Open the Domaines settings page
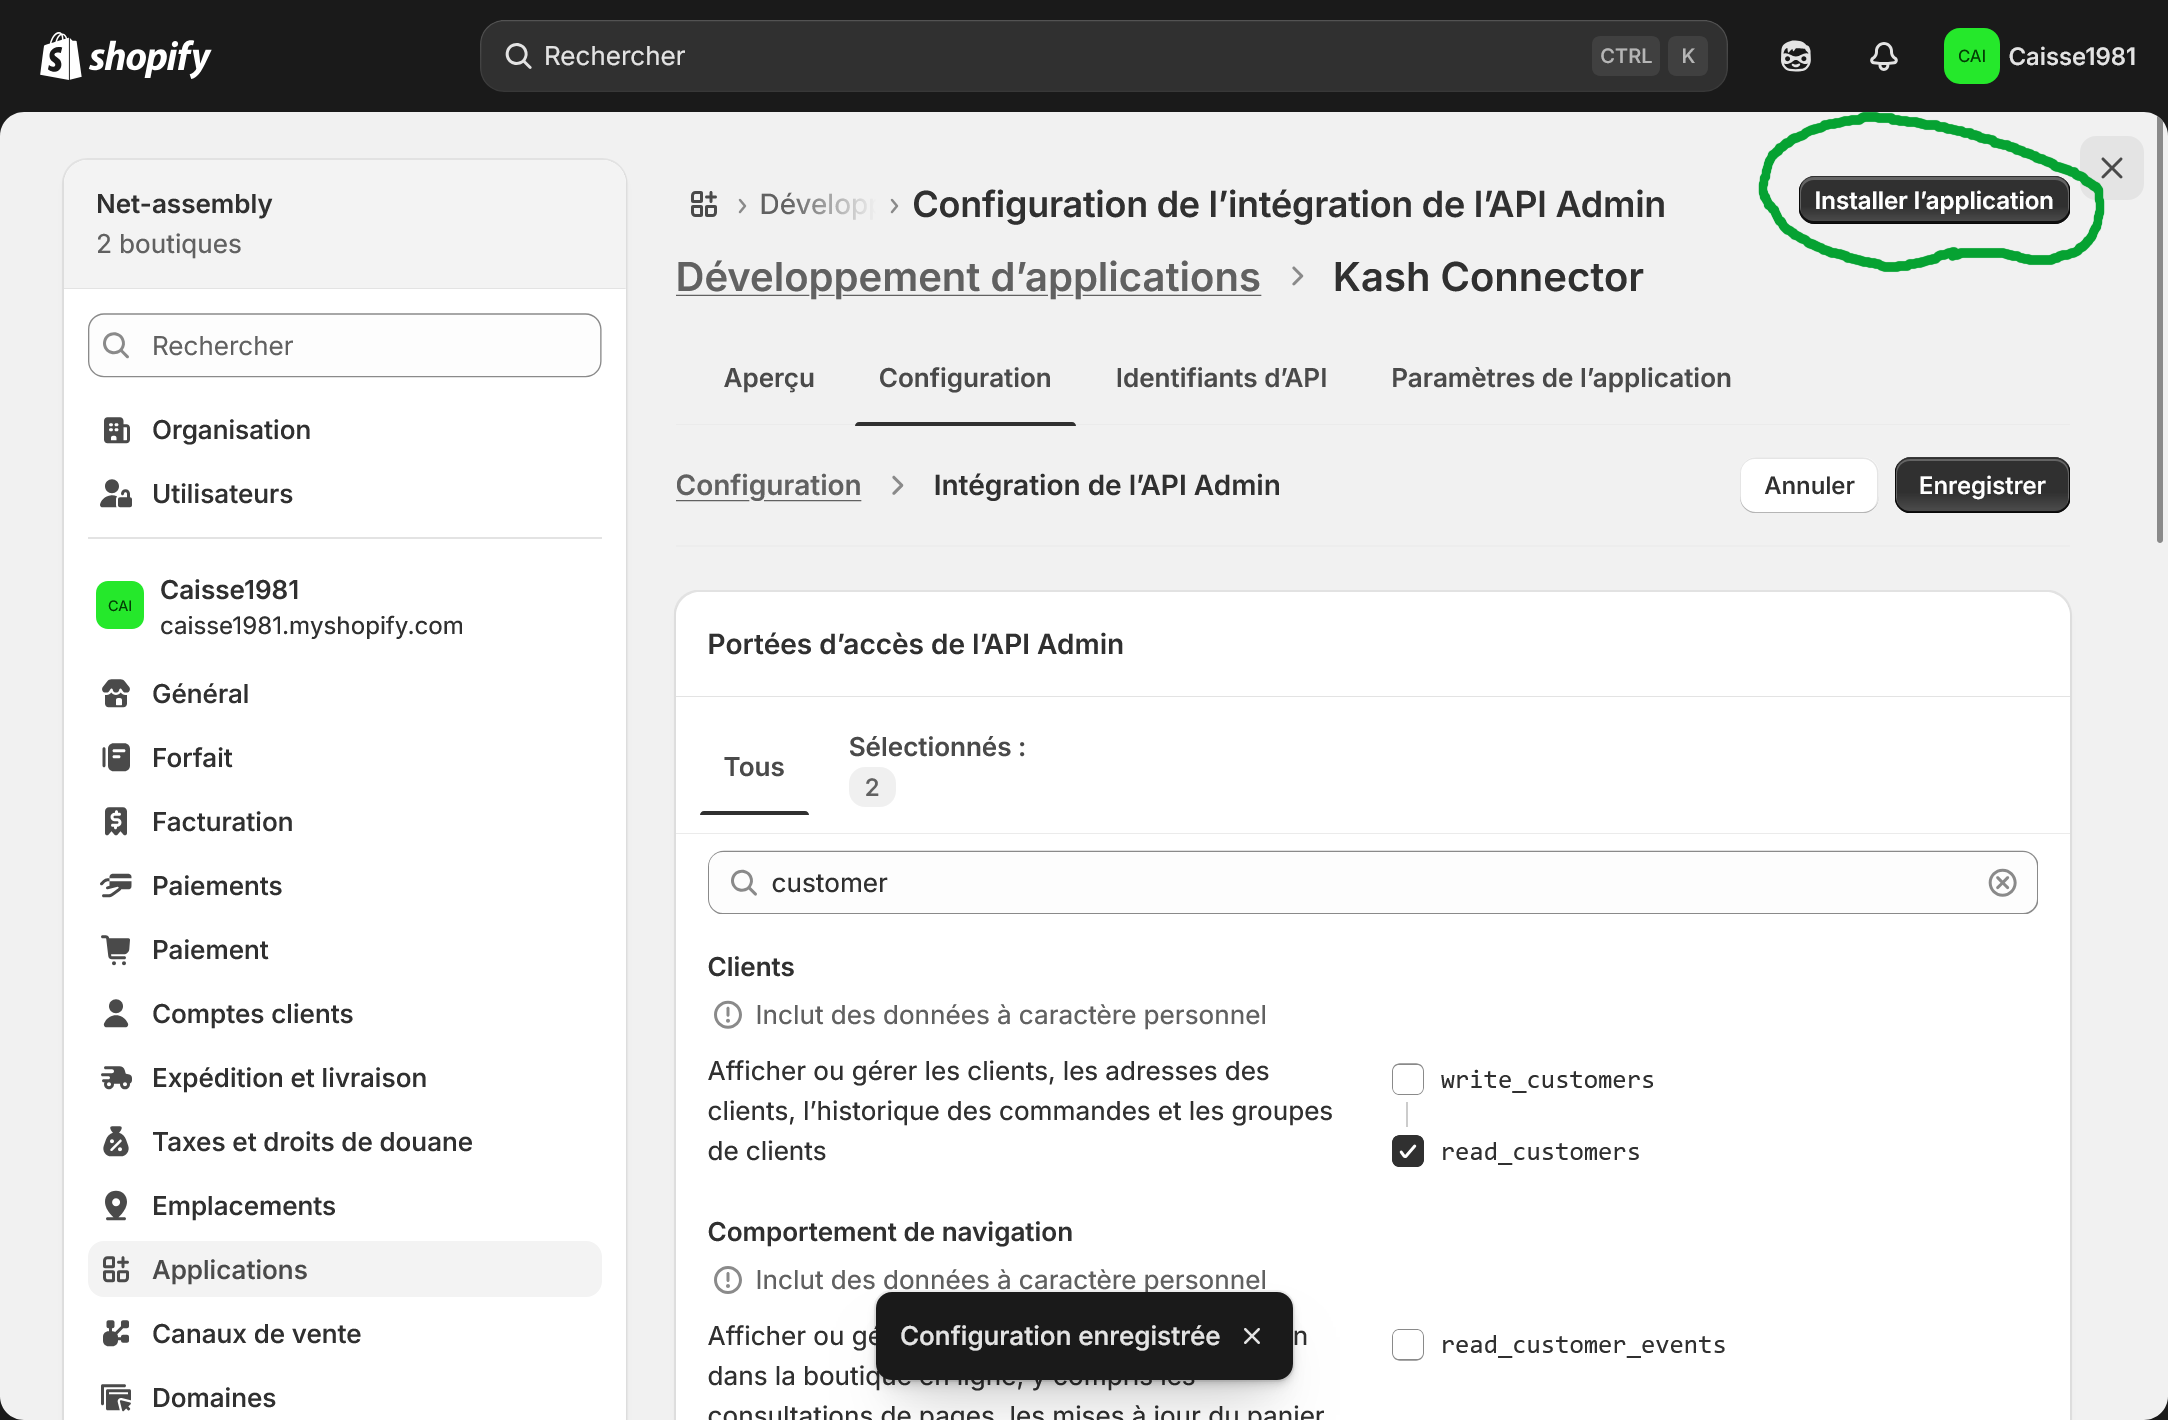Image resolution: width=2168 pixels, height=1420 pixels. [344, 1398]
